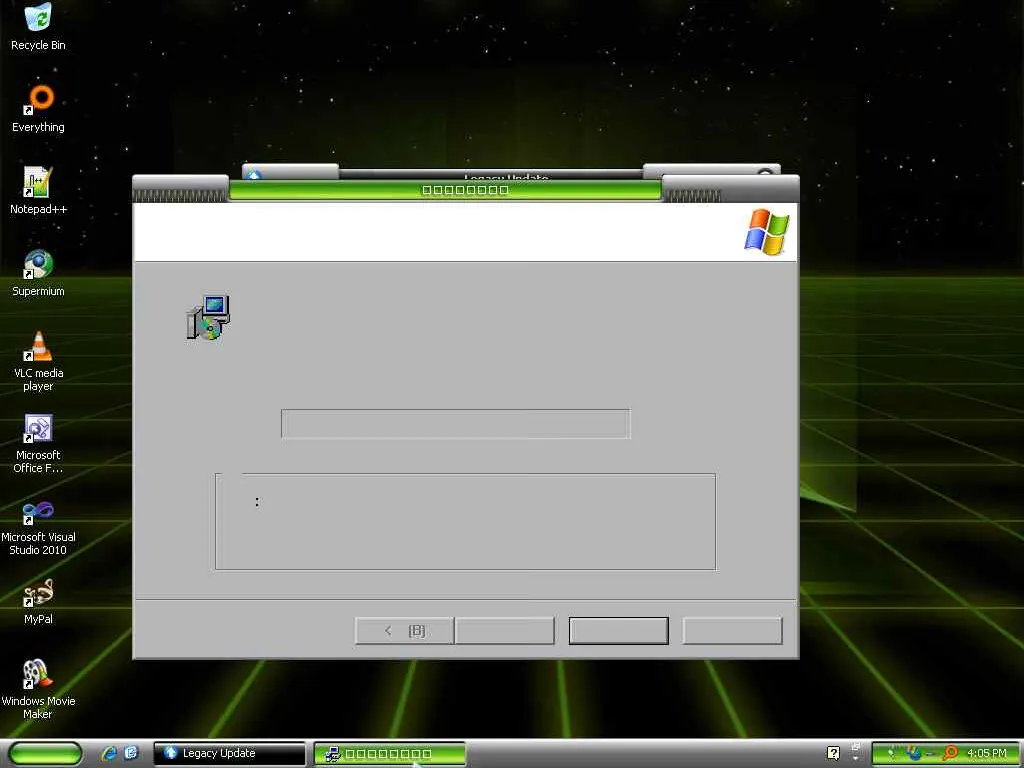Viewport: 1024px width, 768px height.
Task: Click the Windows update shield tray icon
Action: click(914, 753)
